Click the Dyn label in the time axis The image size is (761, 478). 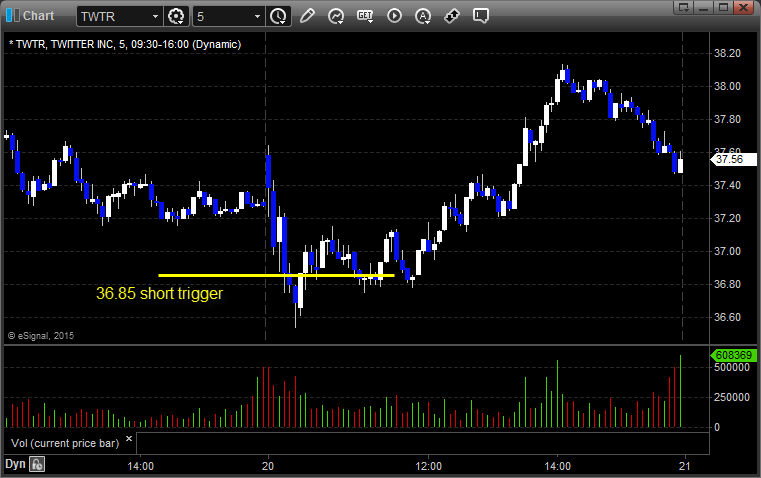pyautogui.click(x=15, y=464)
